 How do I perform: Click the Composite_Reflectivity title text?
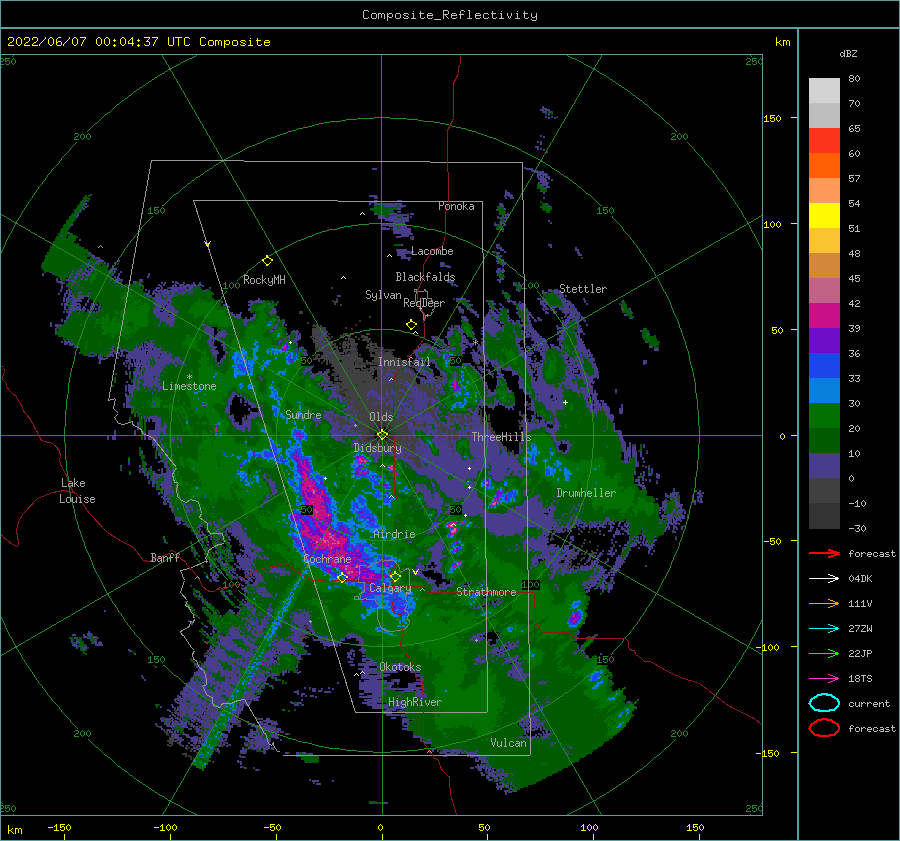coord(450,15)
